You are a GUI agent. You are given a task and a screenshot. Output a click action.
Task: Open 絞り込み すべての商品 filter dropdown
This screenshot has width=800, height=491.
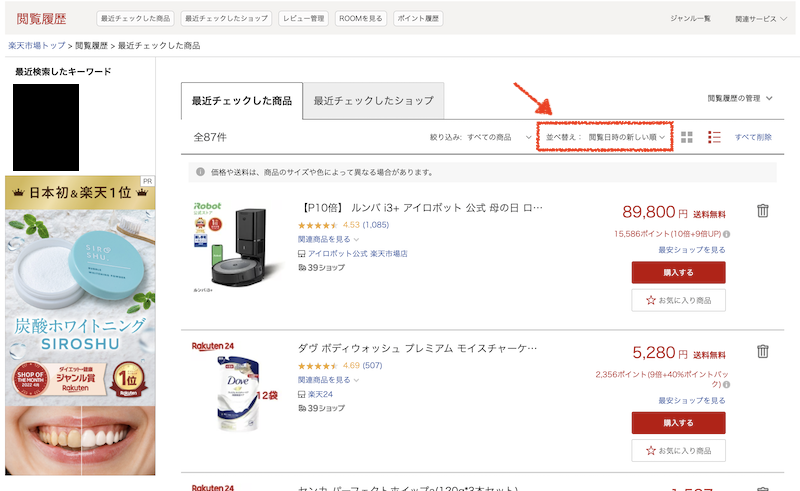[481, 137]
